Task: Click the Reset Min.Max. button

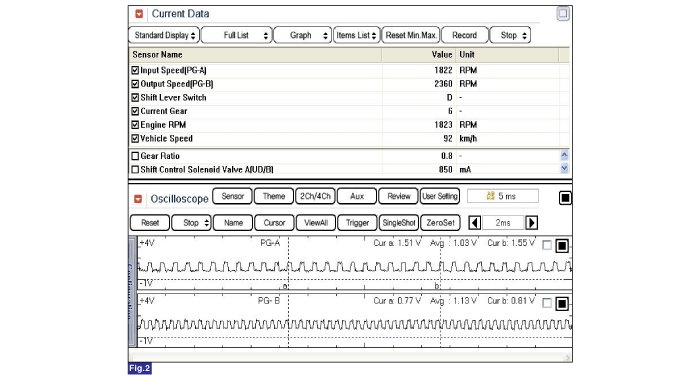Action: click(411, 35)
